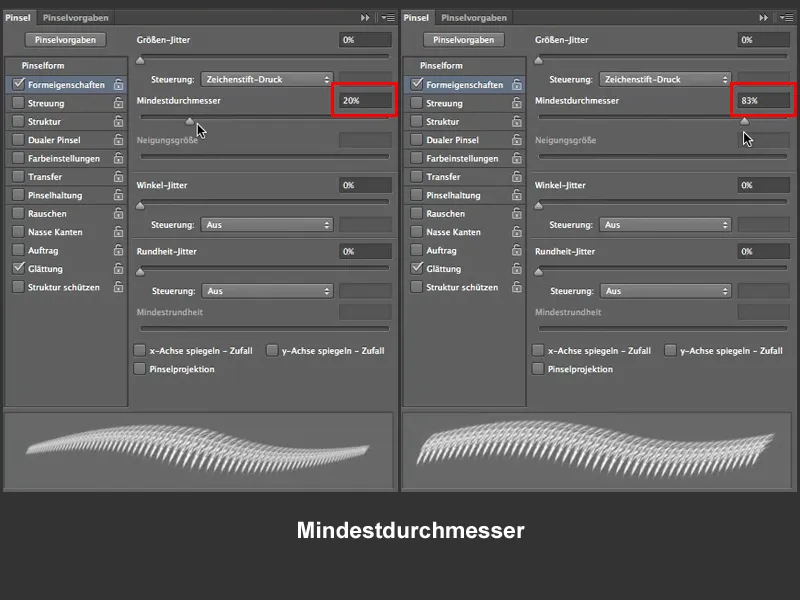Click Winkel-Jitter slider handle in right panel
800x600 pixels.
click(x=538, y=206)
